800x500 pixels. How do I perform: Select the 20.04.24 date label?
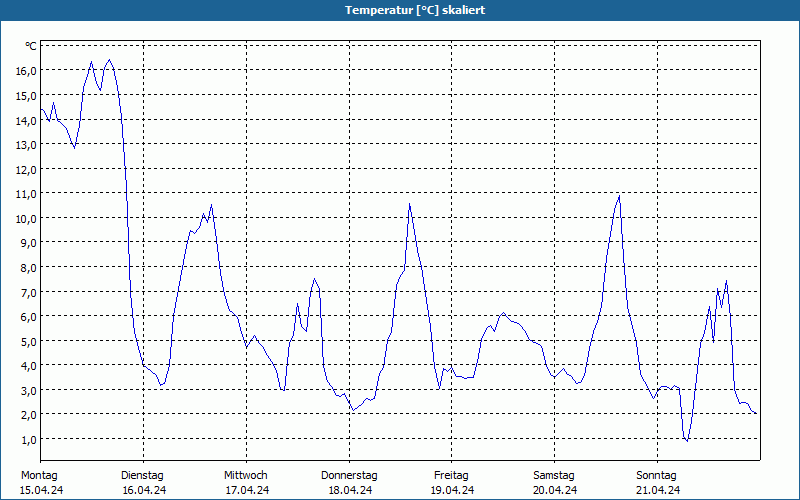point(555,490)
